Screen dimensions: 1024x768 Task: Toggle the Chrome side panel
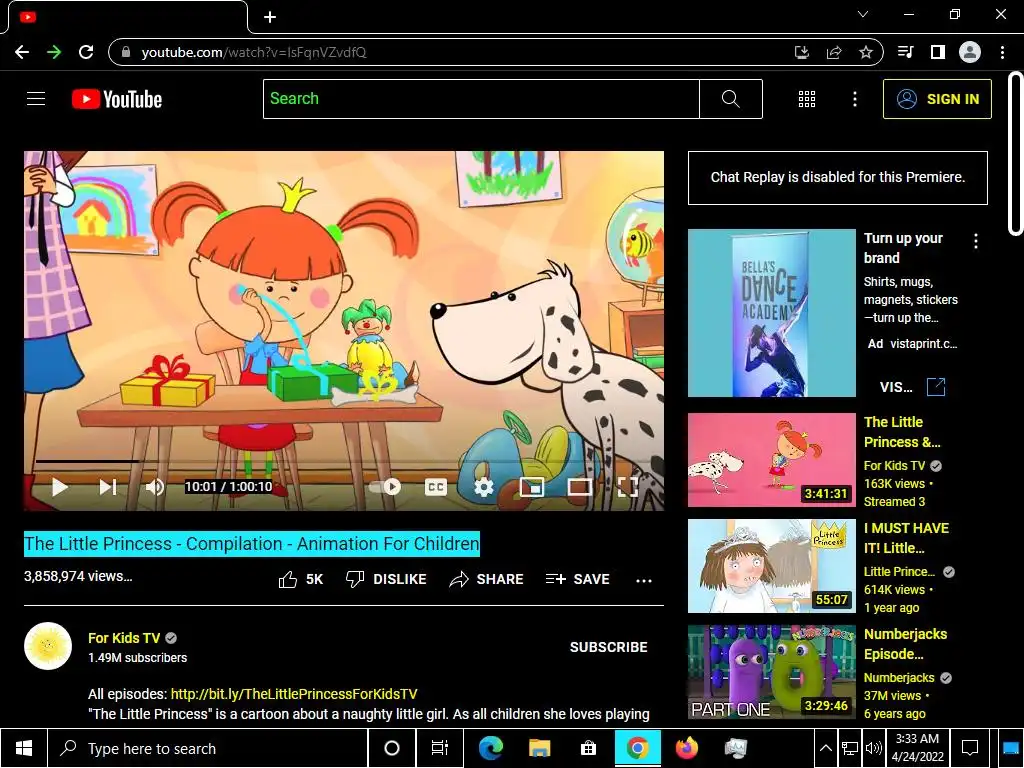point(938,52)
